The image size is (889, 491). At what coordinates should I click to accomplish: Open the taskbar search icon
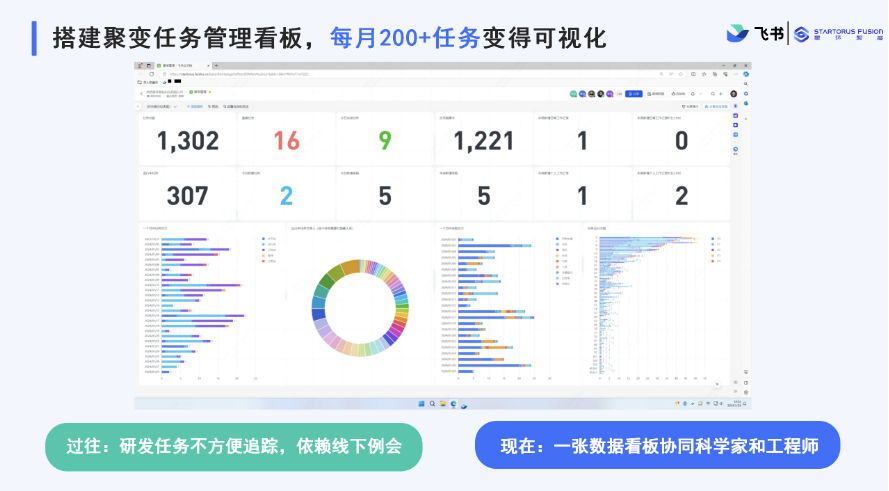[431, 403]
